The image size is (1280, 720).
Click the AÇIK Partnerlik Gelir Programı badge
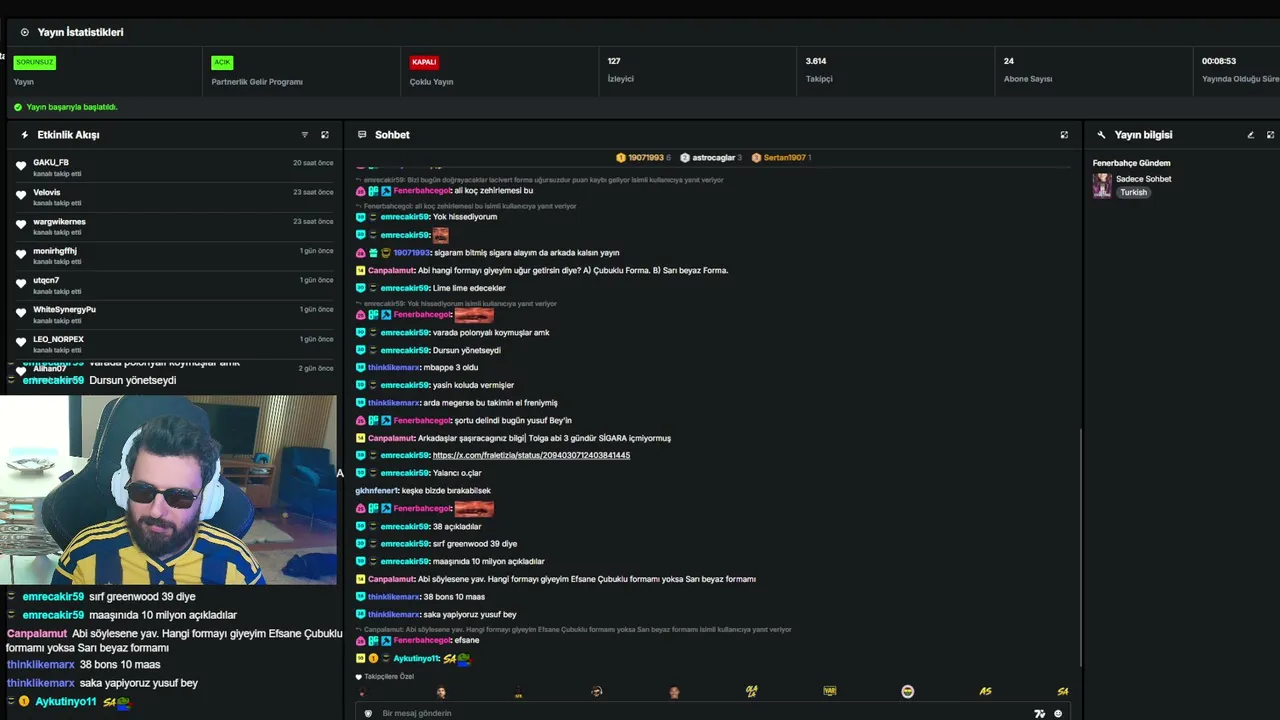222,62
